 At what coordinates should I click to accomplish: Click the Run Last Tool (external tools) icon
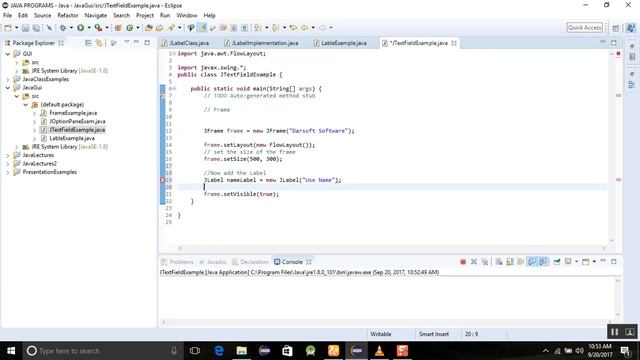(x=98, y=28)
